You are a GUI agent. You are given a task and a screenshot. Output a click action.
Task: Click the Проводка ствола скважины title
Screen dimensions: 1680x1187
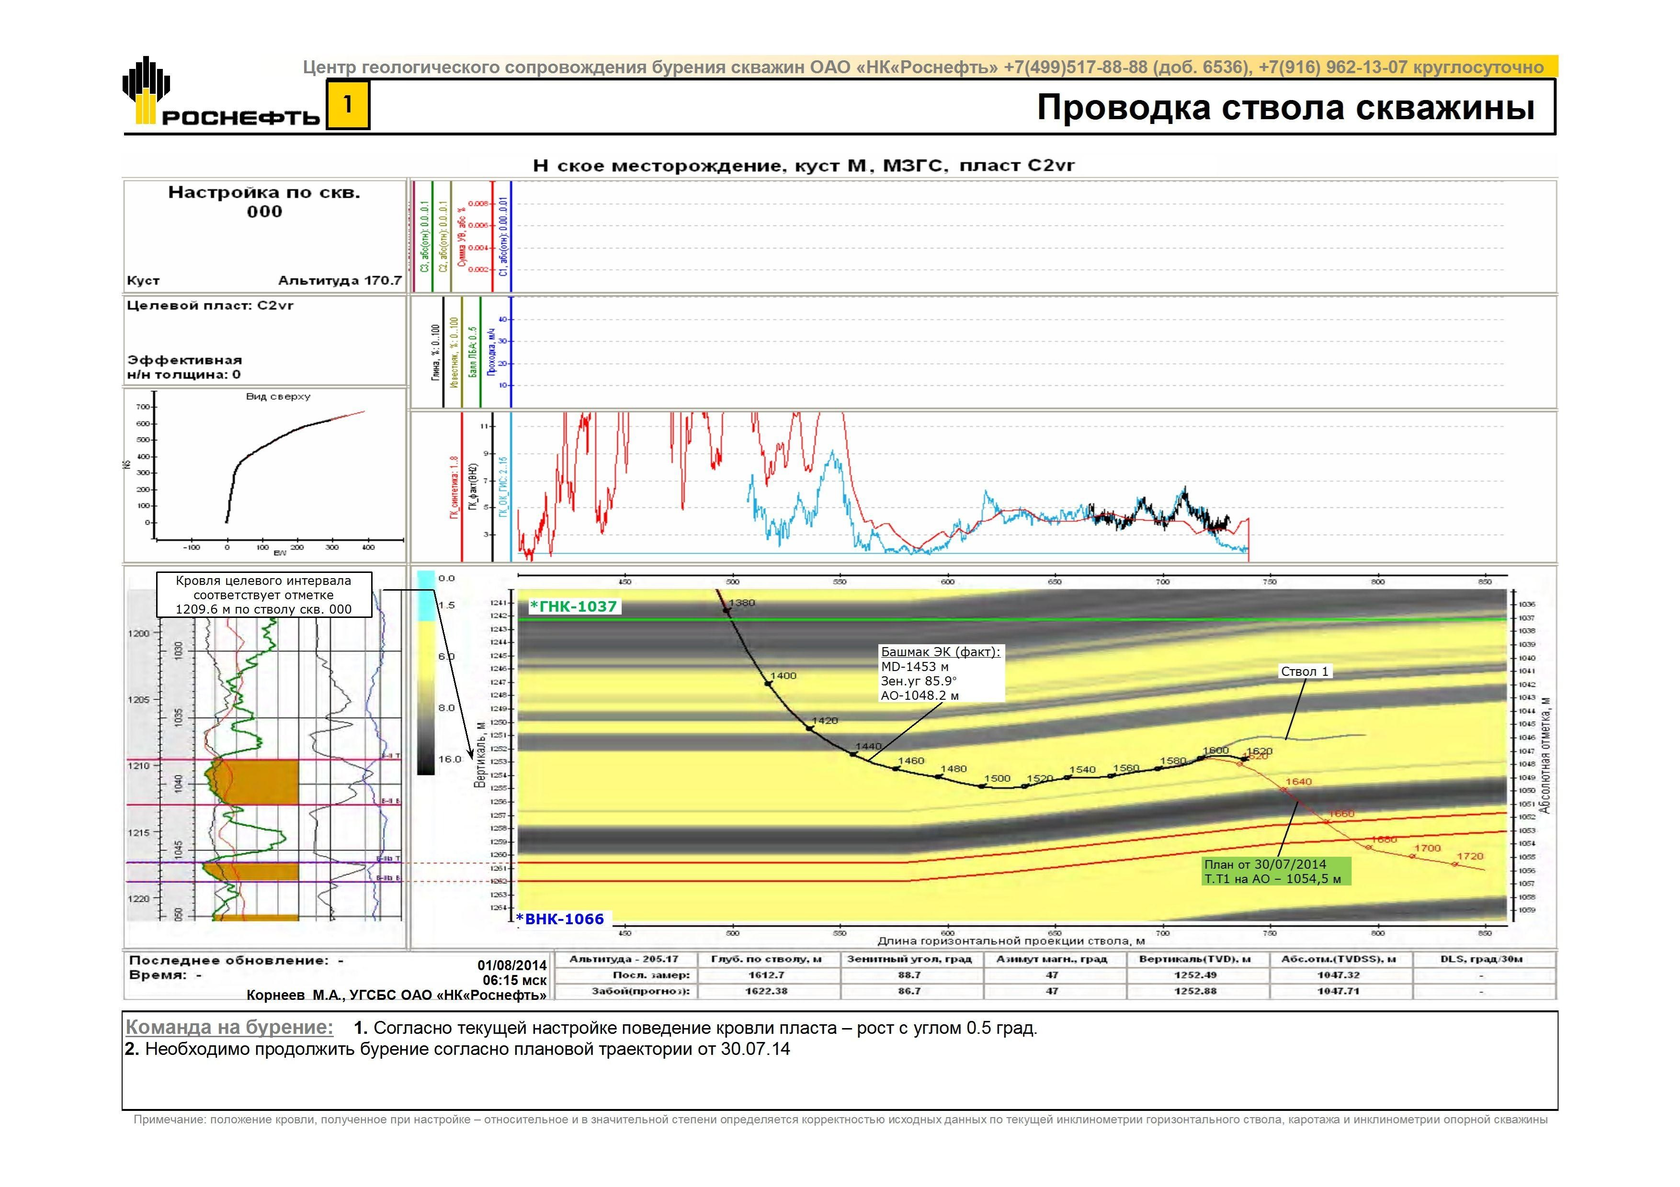point(1285,107)
